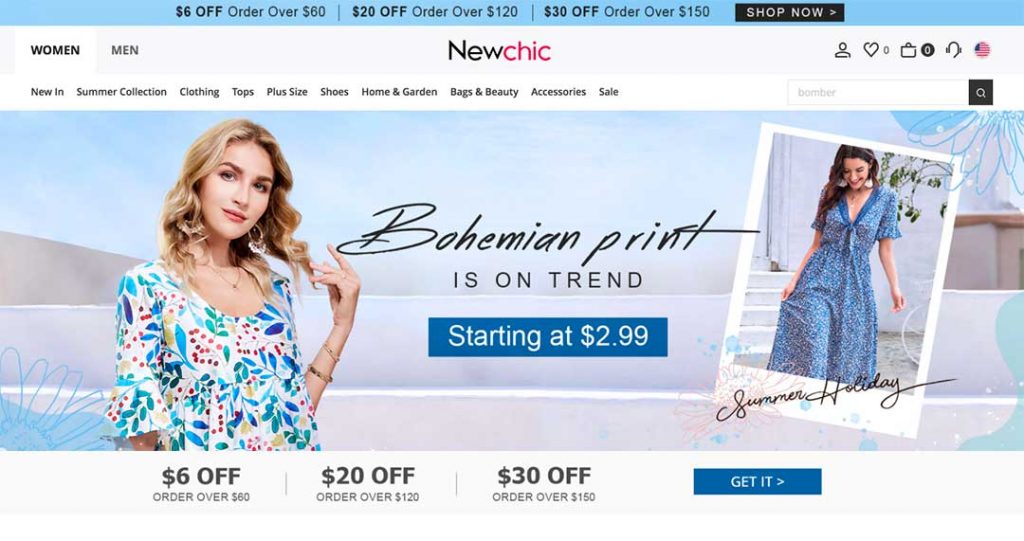This screenshot has height=541, width=1024.
Task: Expand the Home & Garden menu
Action: coord(399,92)
